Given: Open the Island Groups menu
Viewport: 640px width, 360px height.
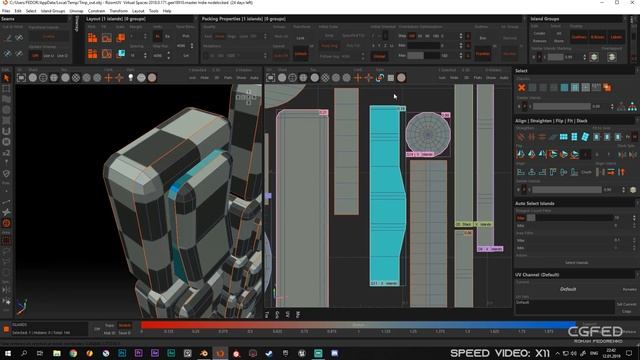Looking at the screenshot, I should (x=53, y=11).
